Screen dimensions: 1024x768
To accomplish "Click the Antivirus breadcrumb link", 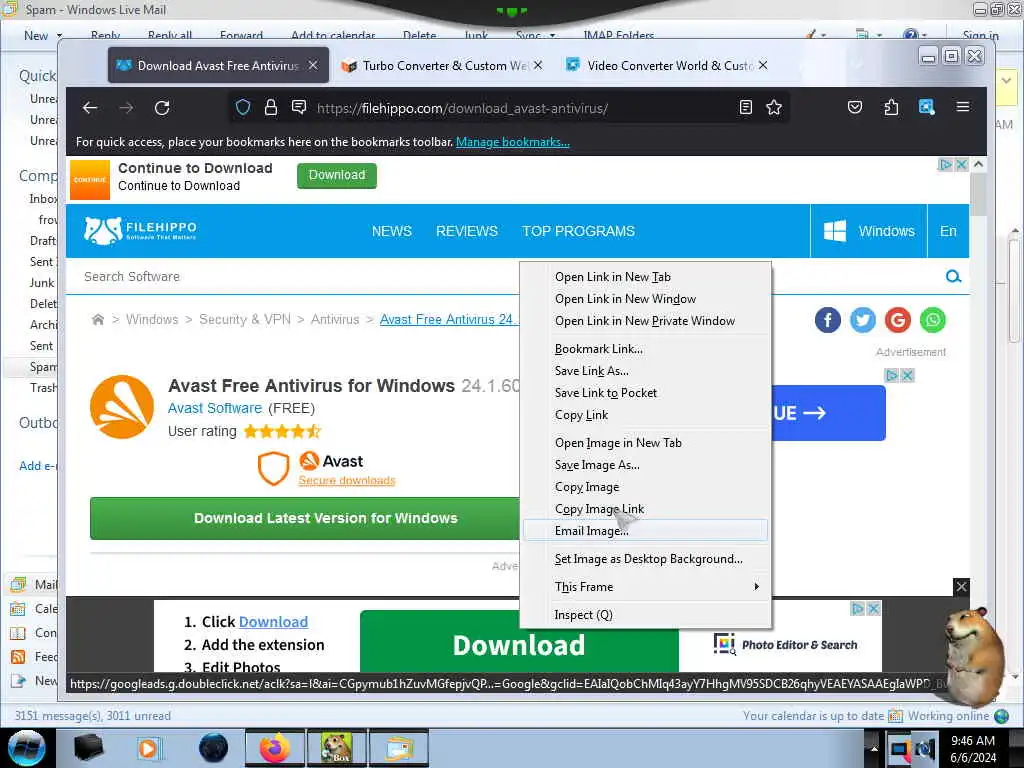I will tap(335, 319).
